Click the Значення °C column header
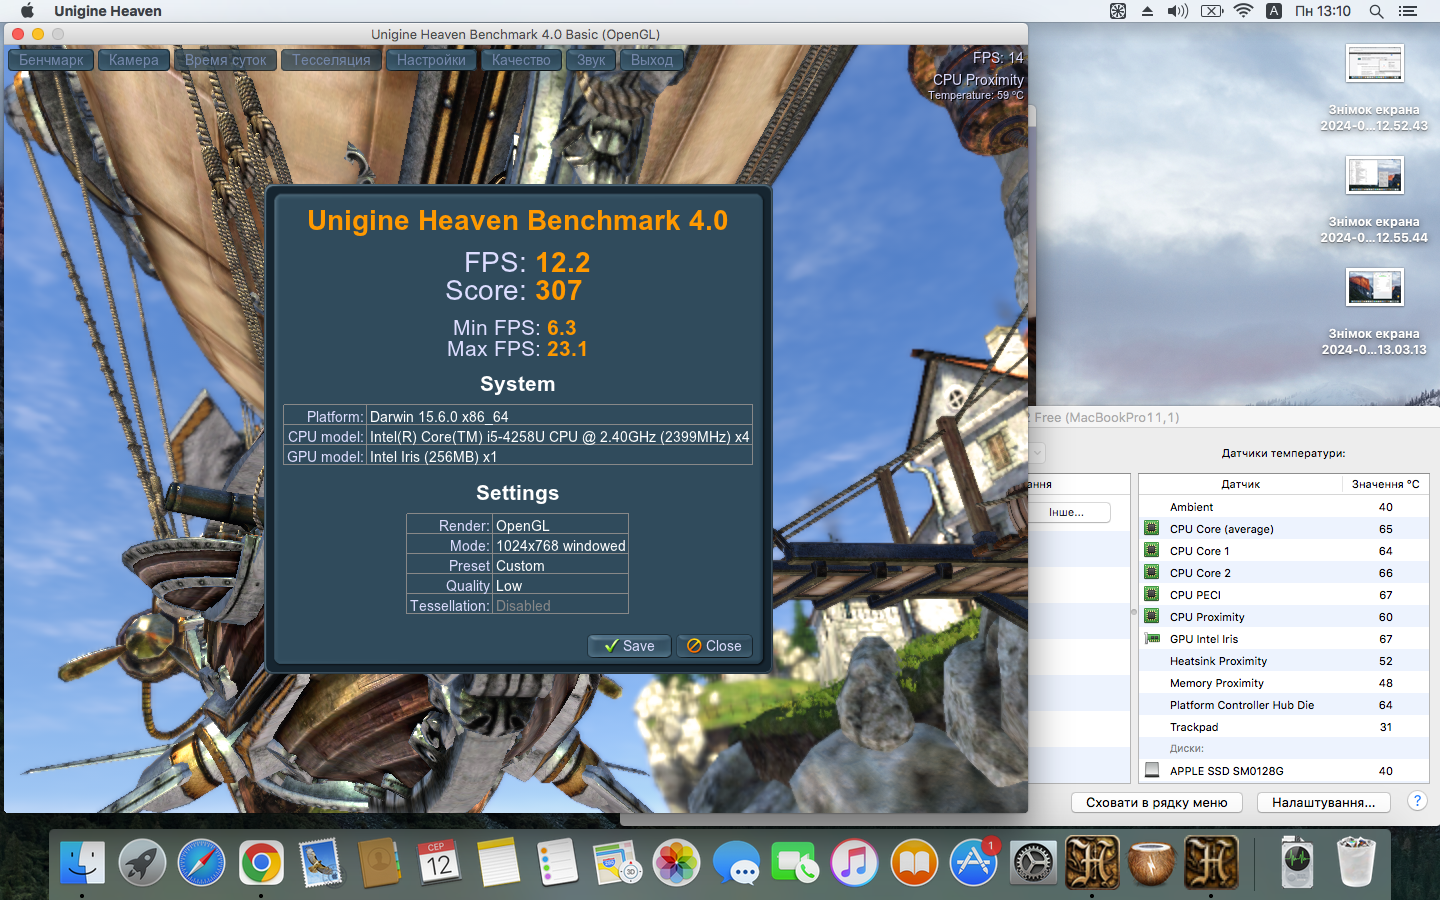The image size is (1440, 900). (x=1385, y=484)
